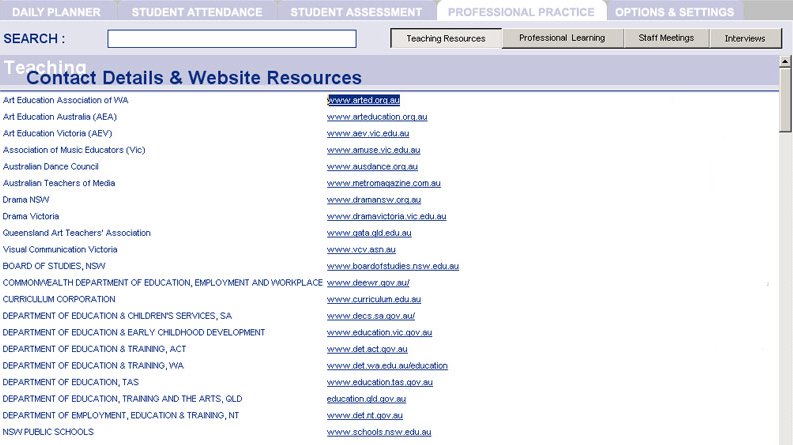Click 'Association of Music Educators (Vic)'
Image resolution: width=793 pixels, height=445 pixels.
tap(74, 150)
